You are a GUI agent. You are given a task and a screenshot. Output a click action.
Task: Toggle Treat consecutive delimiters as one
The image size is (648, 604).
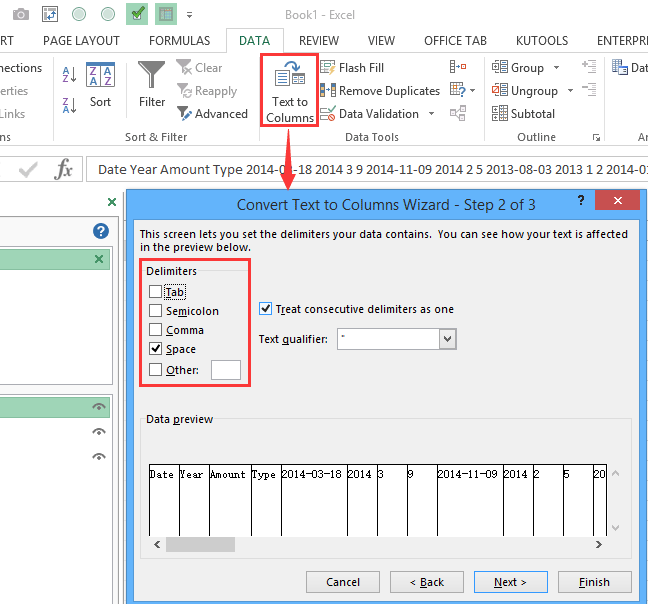266,309
